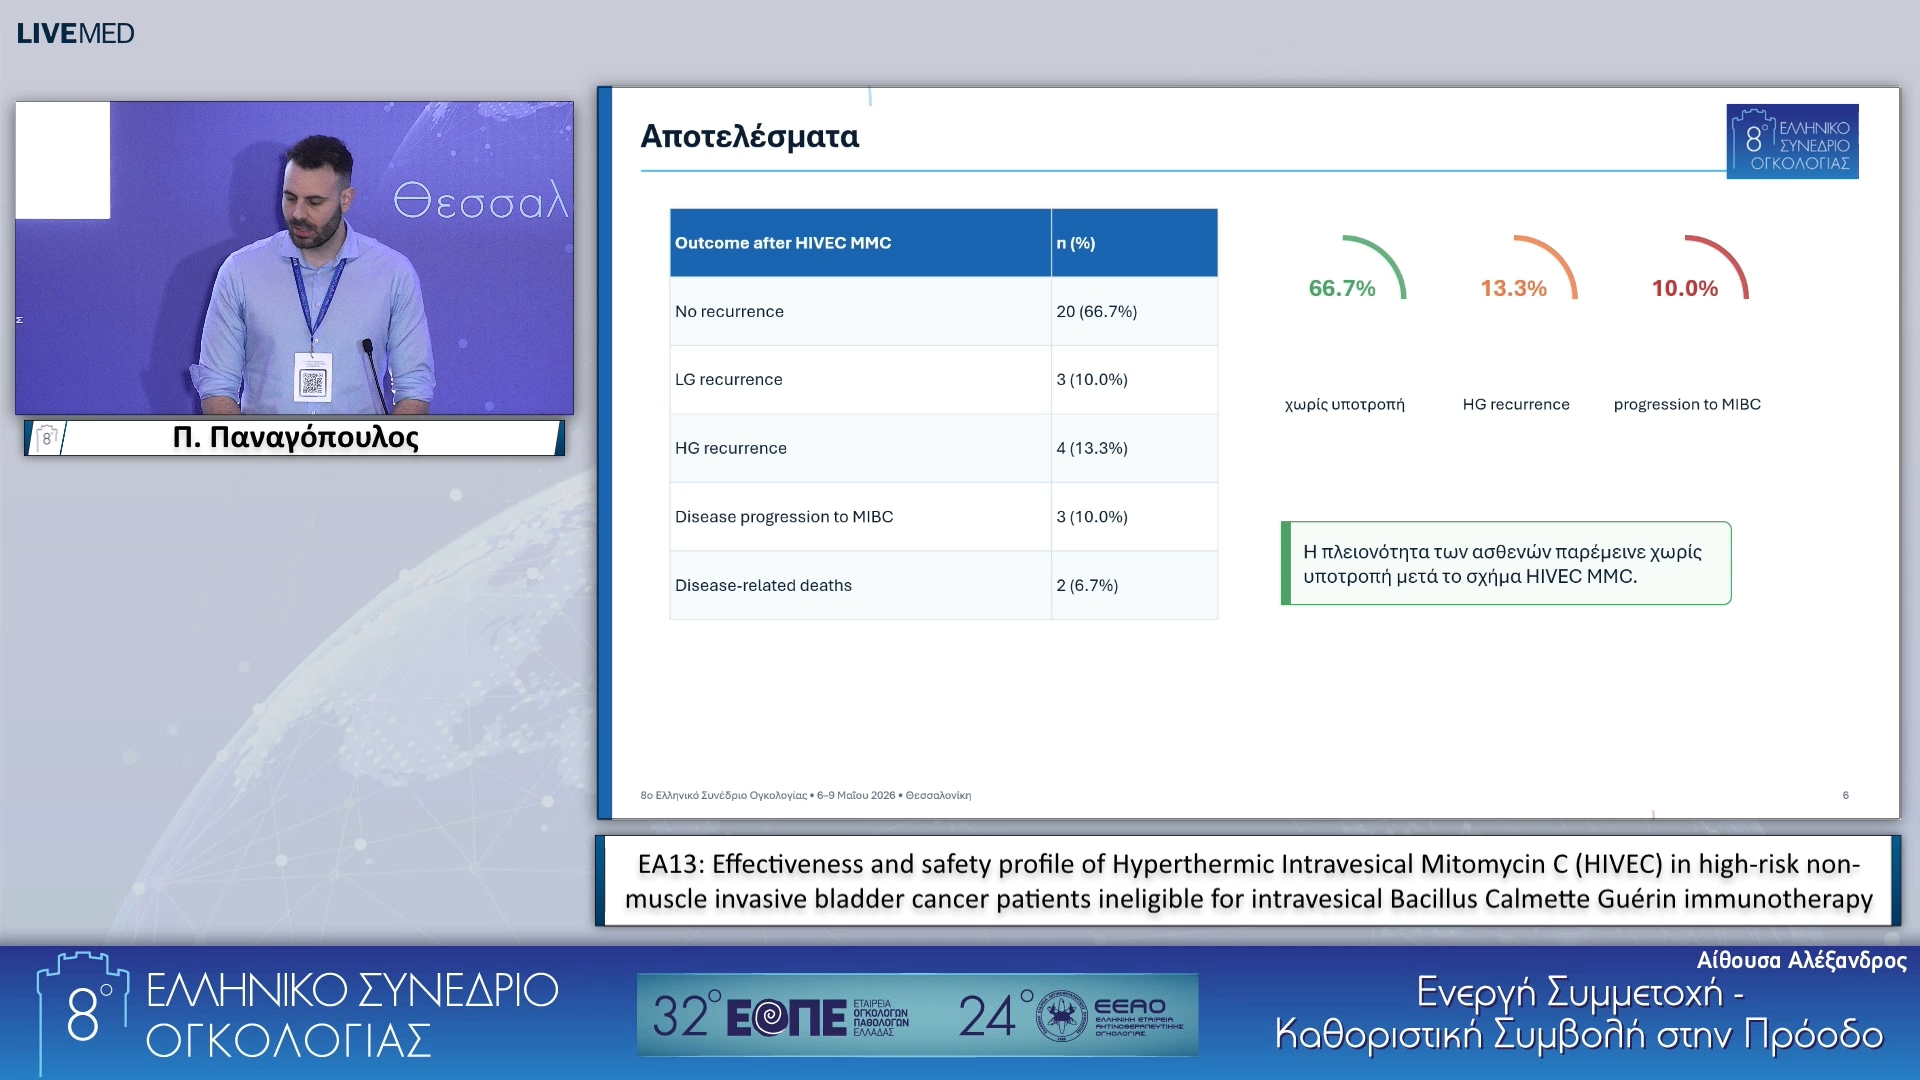Click 'Disease progression to MIBC' row label
The width and height of the screenshot is (1920, 1080).
point(784,516)
